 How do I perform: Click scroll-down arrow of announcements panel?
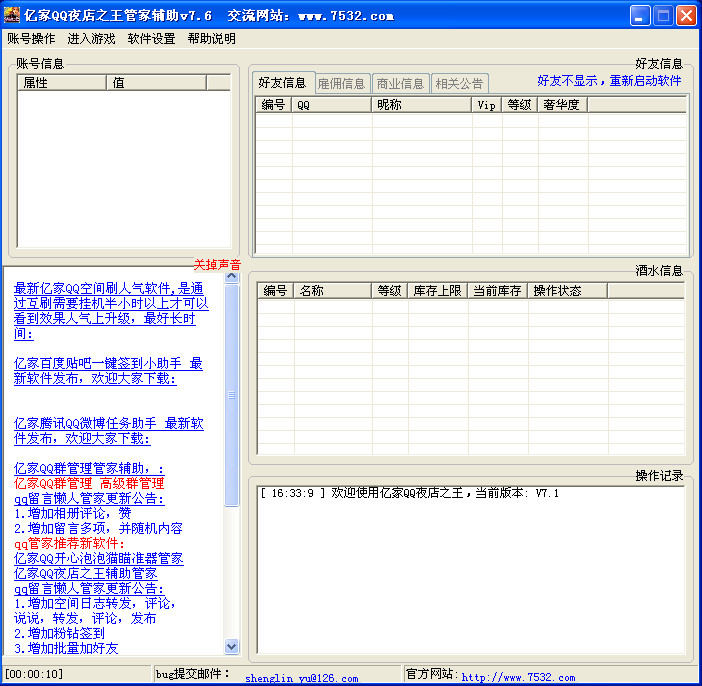coord(231,647)
